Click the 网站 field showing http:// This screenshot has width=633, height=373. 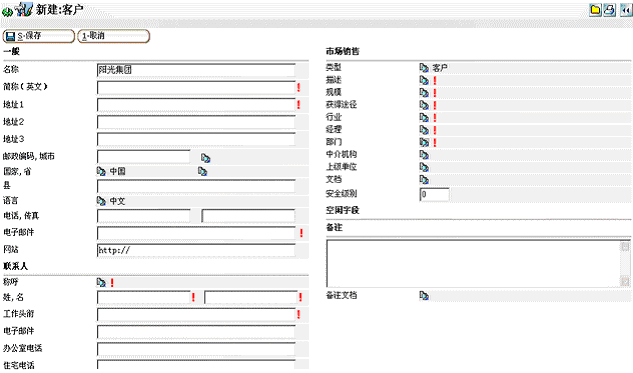(x=196, y=251)
